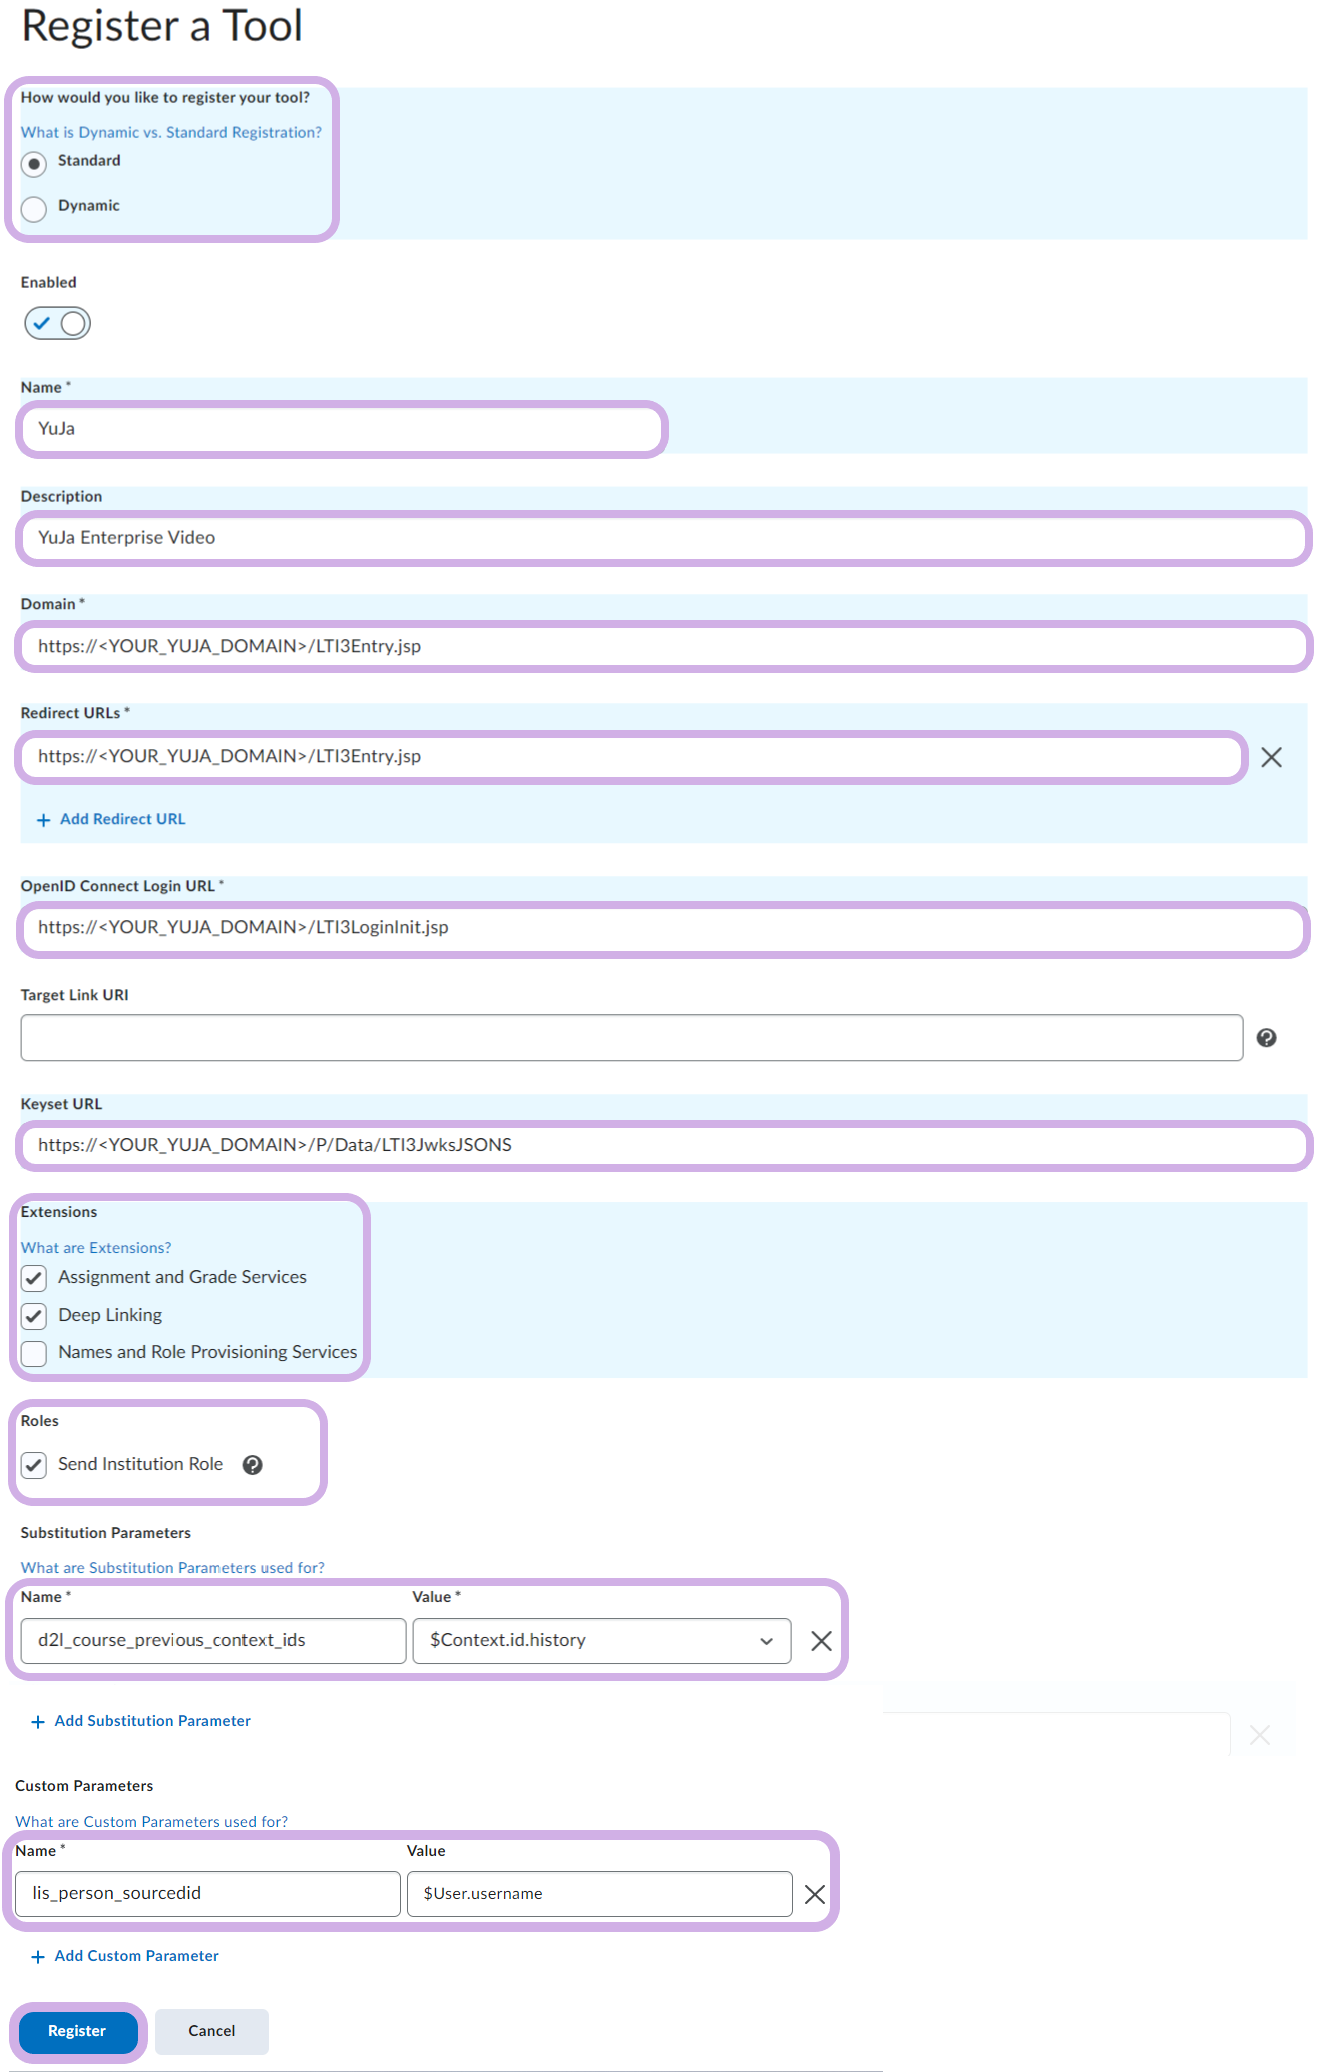Click into the empty Target Link URI field
The image size is (1331, 2072).
click(x=631, y=1038)
